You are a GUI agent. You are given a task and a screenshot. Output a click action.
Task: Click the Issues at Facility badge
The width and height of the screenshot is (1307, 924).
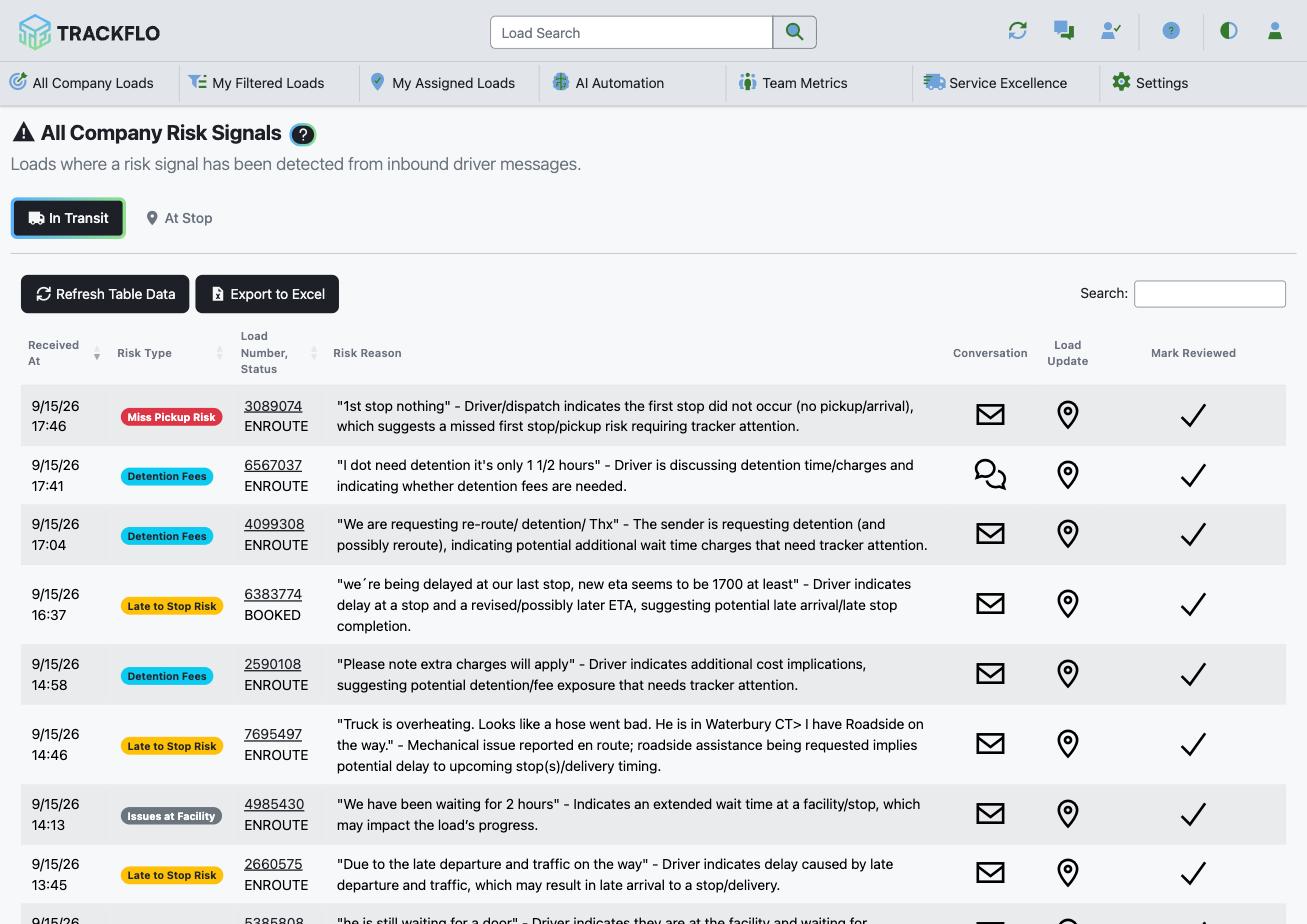171,816
